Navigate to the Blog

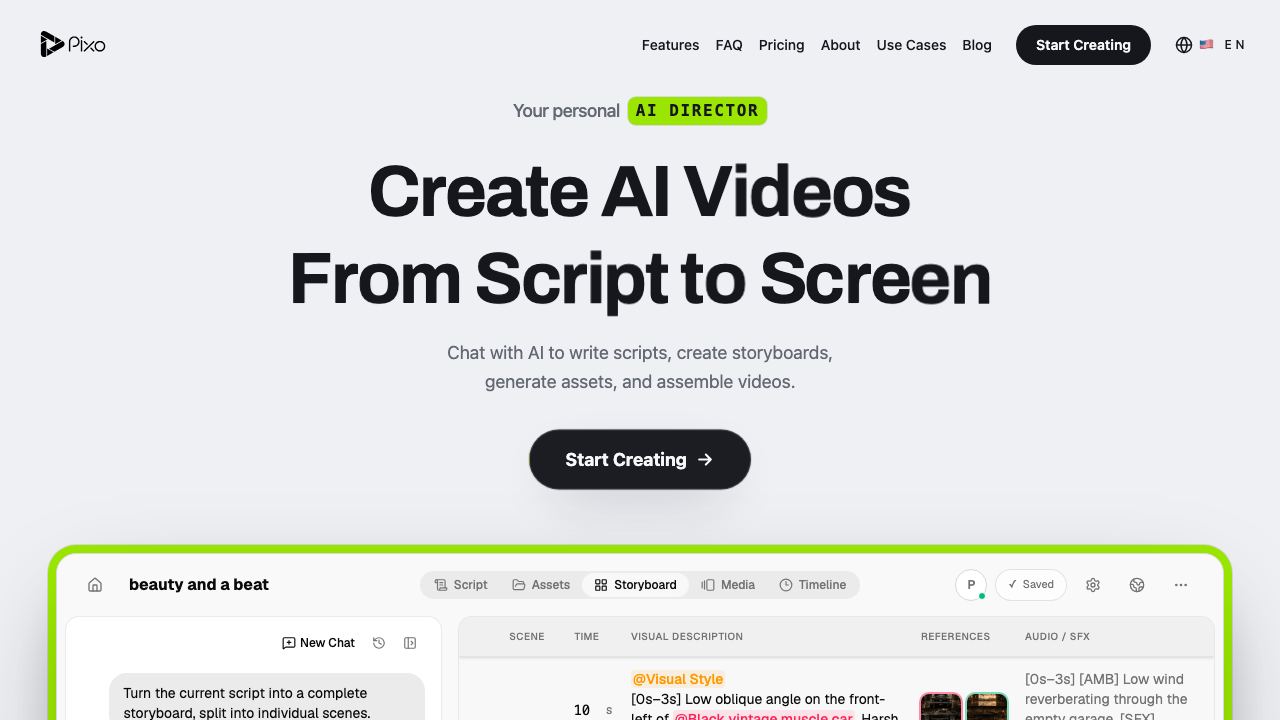pyautogui.click(x=977, y=45)
